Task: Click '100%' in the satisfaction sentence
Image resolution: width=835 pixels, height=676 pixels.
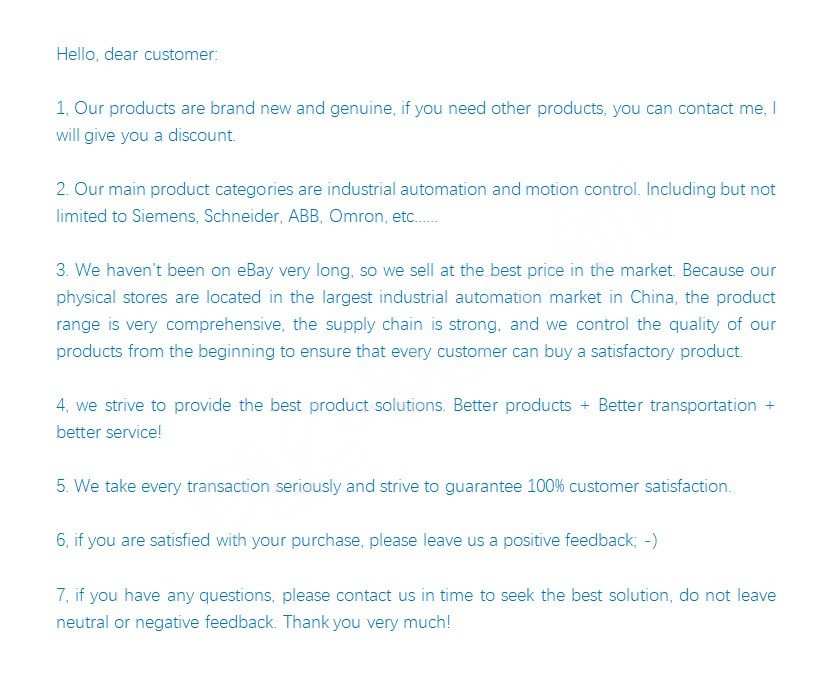Action: [x=545, y=486]
